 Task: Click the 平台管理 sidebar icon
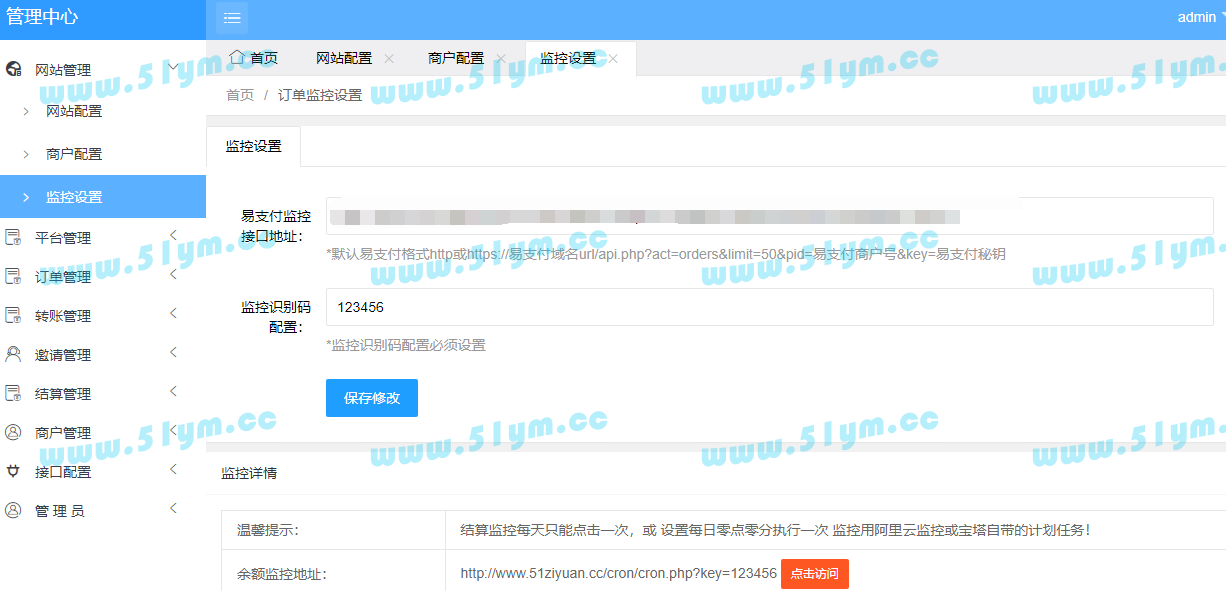point(14,238)
